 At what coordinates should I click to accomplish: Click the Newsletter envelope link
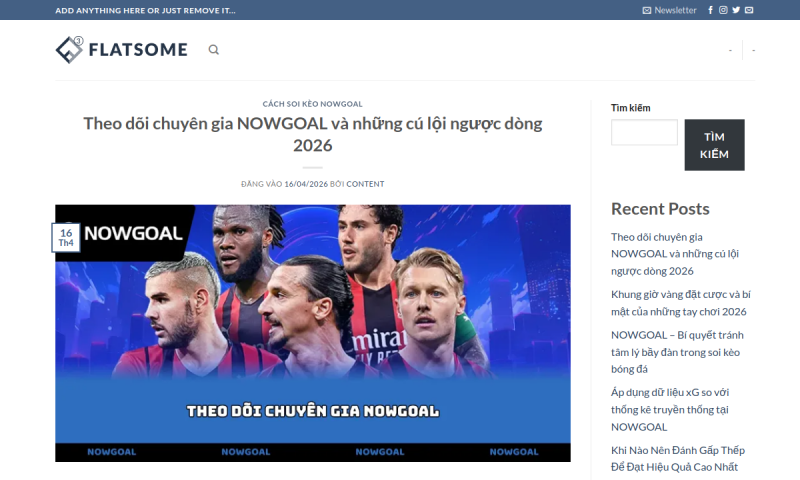click(669, 10)
